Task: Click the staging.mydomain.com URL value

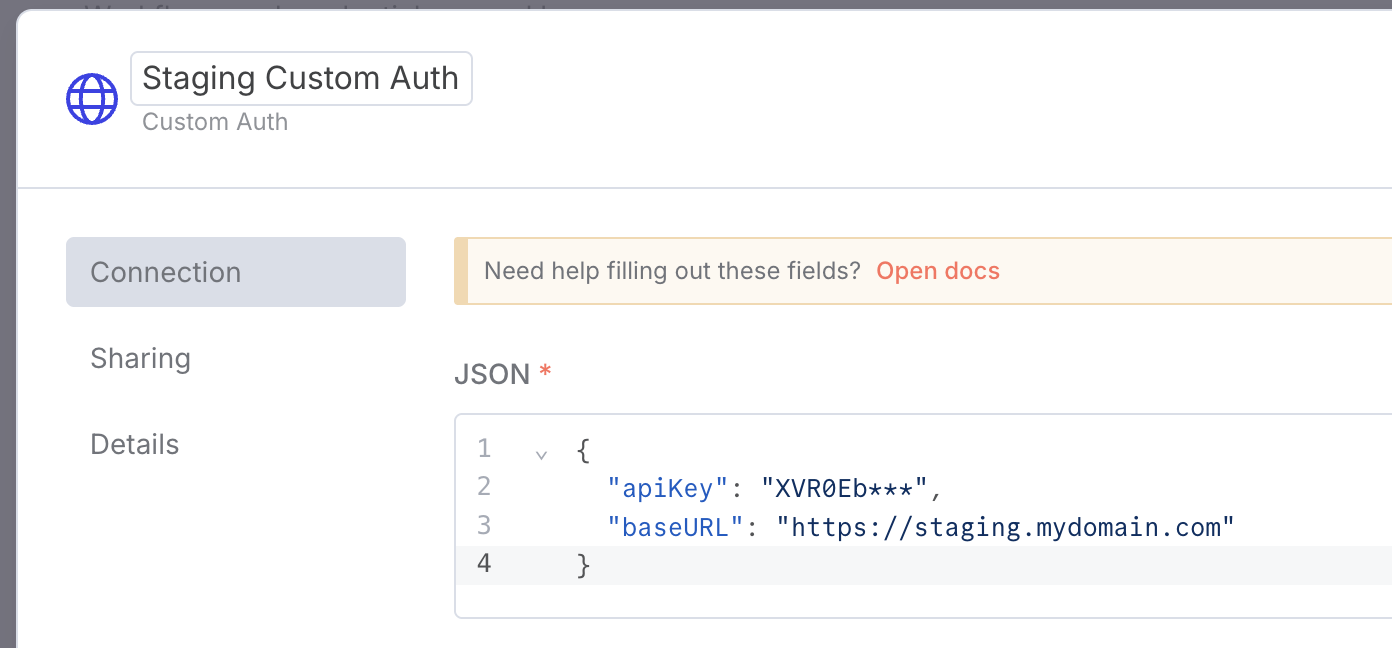Action: click(x=1006, y=527)
